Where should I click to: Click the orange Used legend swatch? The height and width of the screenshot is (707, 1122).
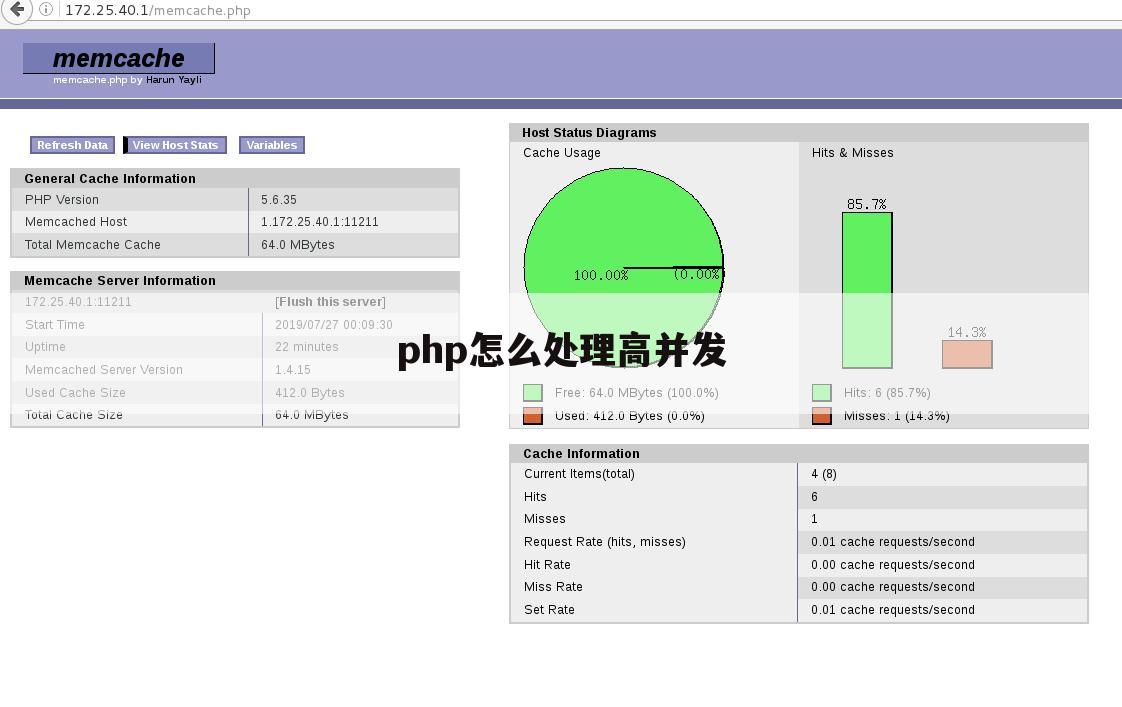coord(532,416)
